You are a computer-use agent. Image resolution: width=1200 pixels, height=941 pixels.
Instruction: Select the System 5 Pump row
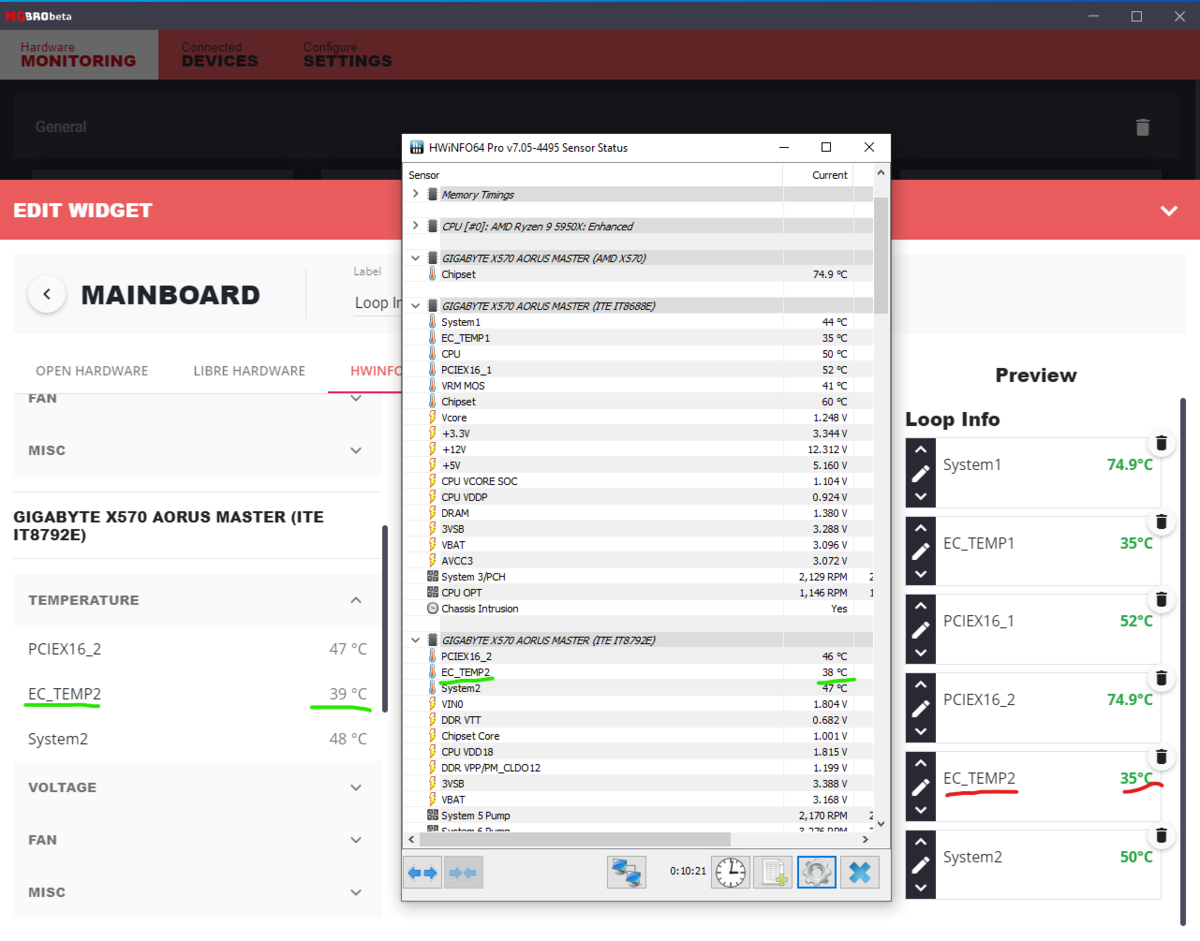[x=638, y=816]
